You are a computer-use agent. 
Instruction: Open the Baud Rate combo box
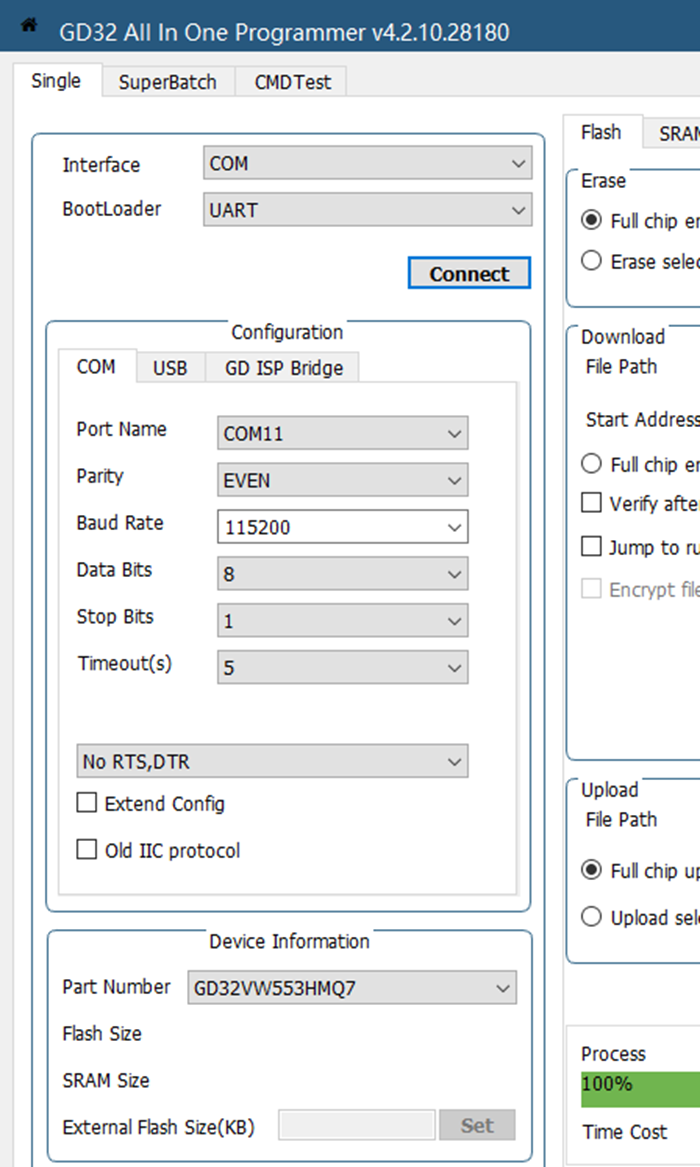pyautogui.click(x=342, y=527)
